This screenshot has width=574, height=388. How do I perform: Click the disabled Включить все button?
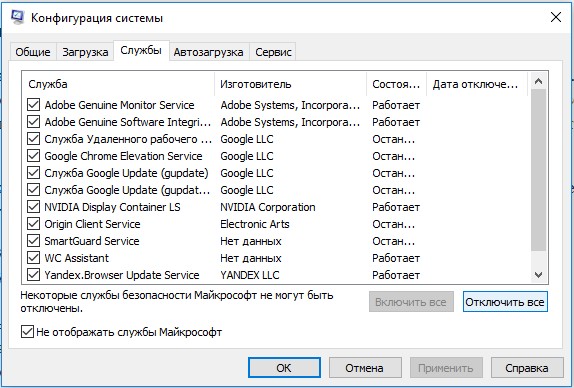[x=411, y=302]
